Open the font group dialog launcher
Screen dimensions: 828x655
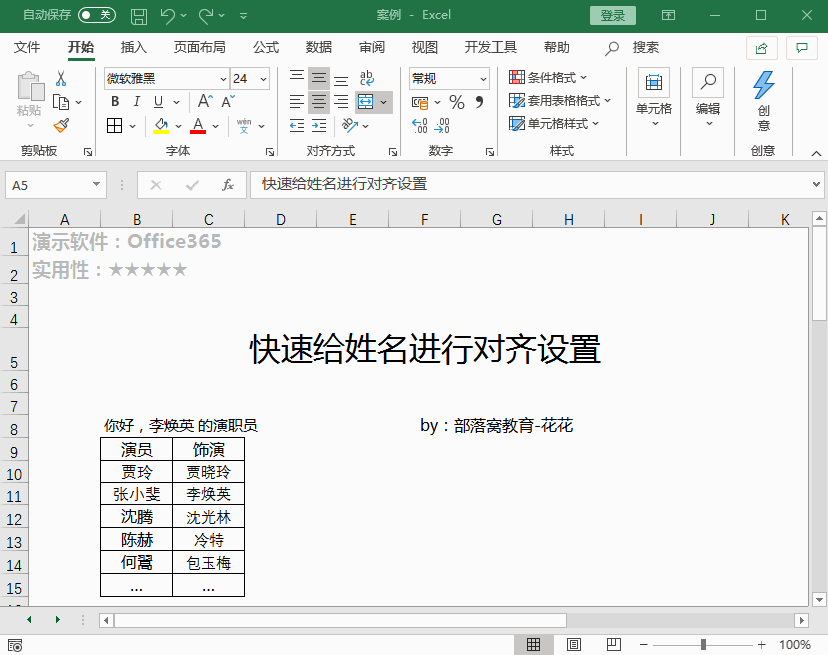pyautogui.click(x=270, y=152)
